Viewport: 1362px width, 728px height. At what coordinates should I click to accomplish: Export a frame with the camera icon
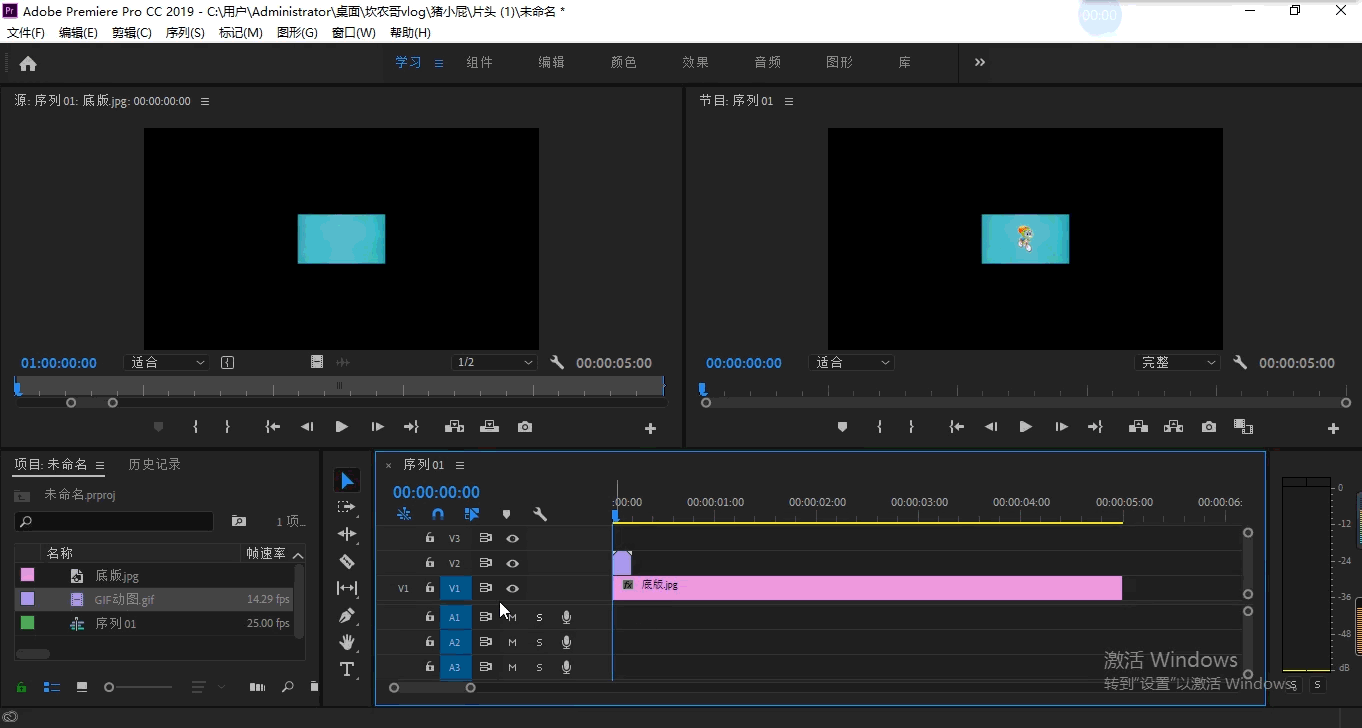tap(1208, 426)
